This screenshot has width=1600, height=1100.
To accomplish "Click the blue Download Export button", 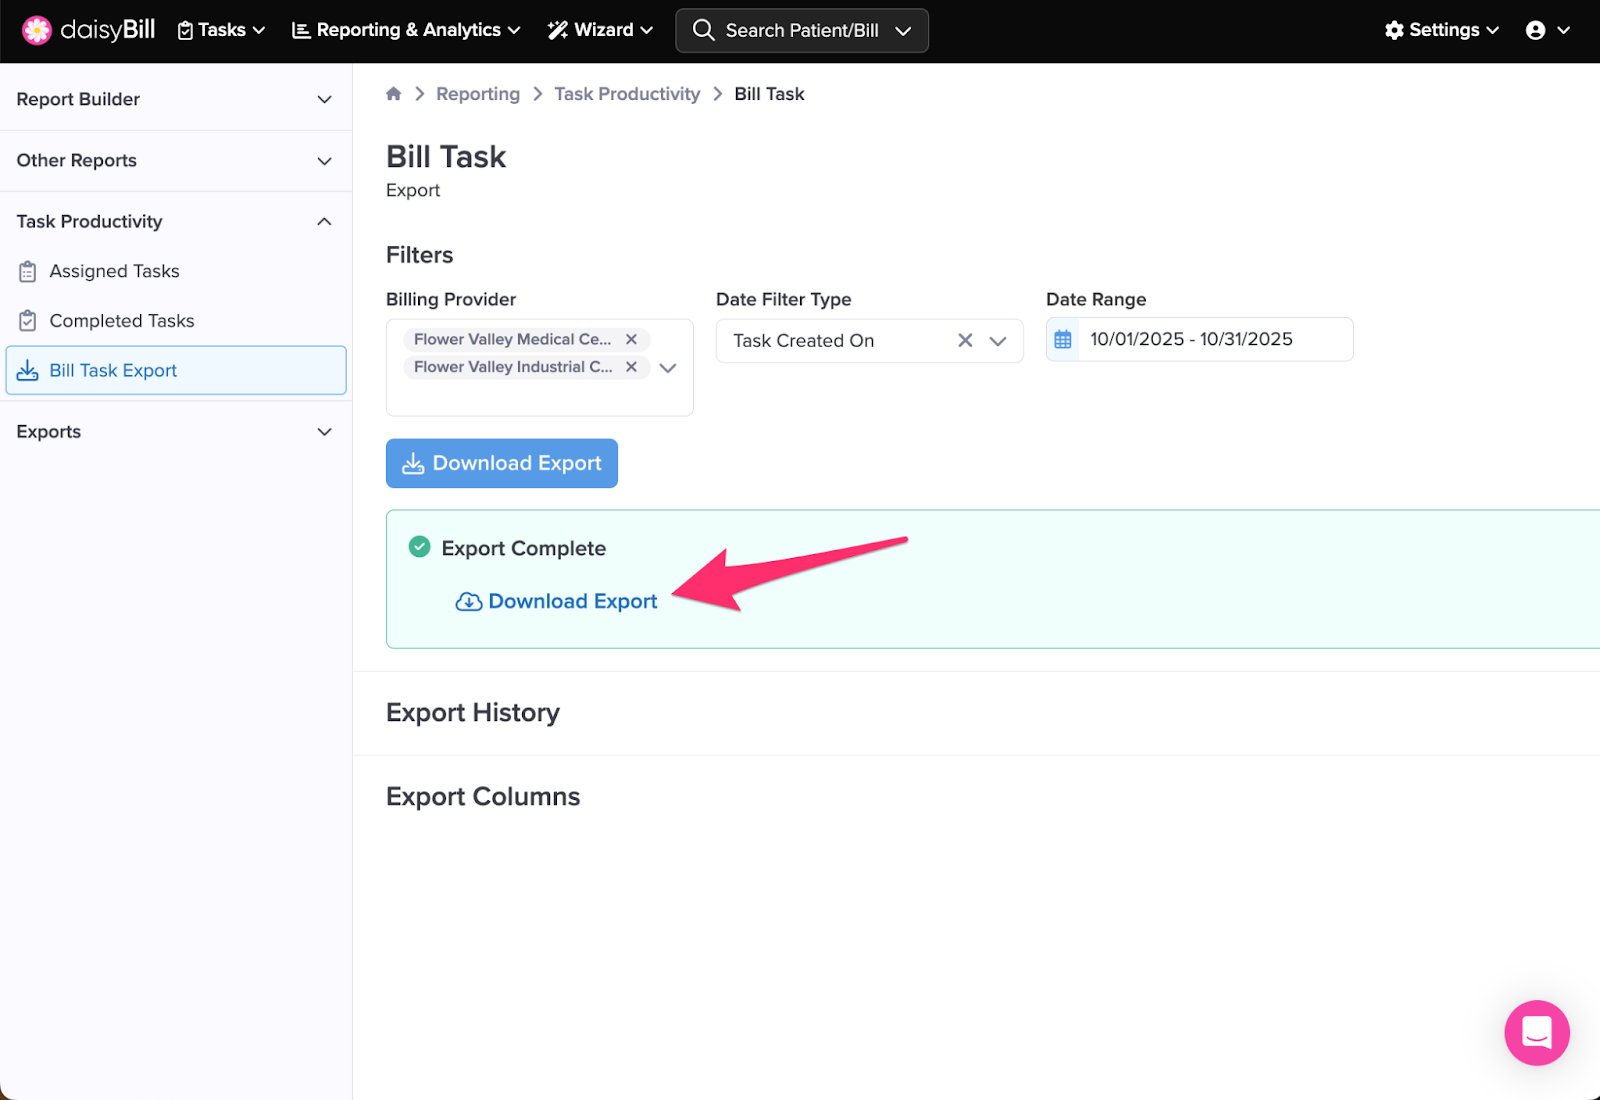I will [502, 463].
